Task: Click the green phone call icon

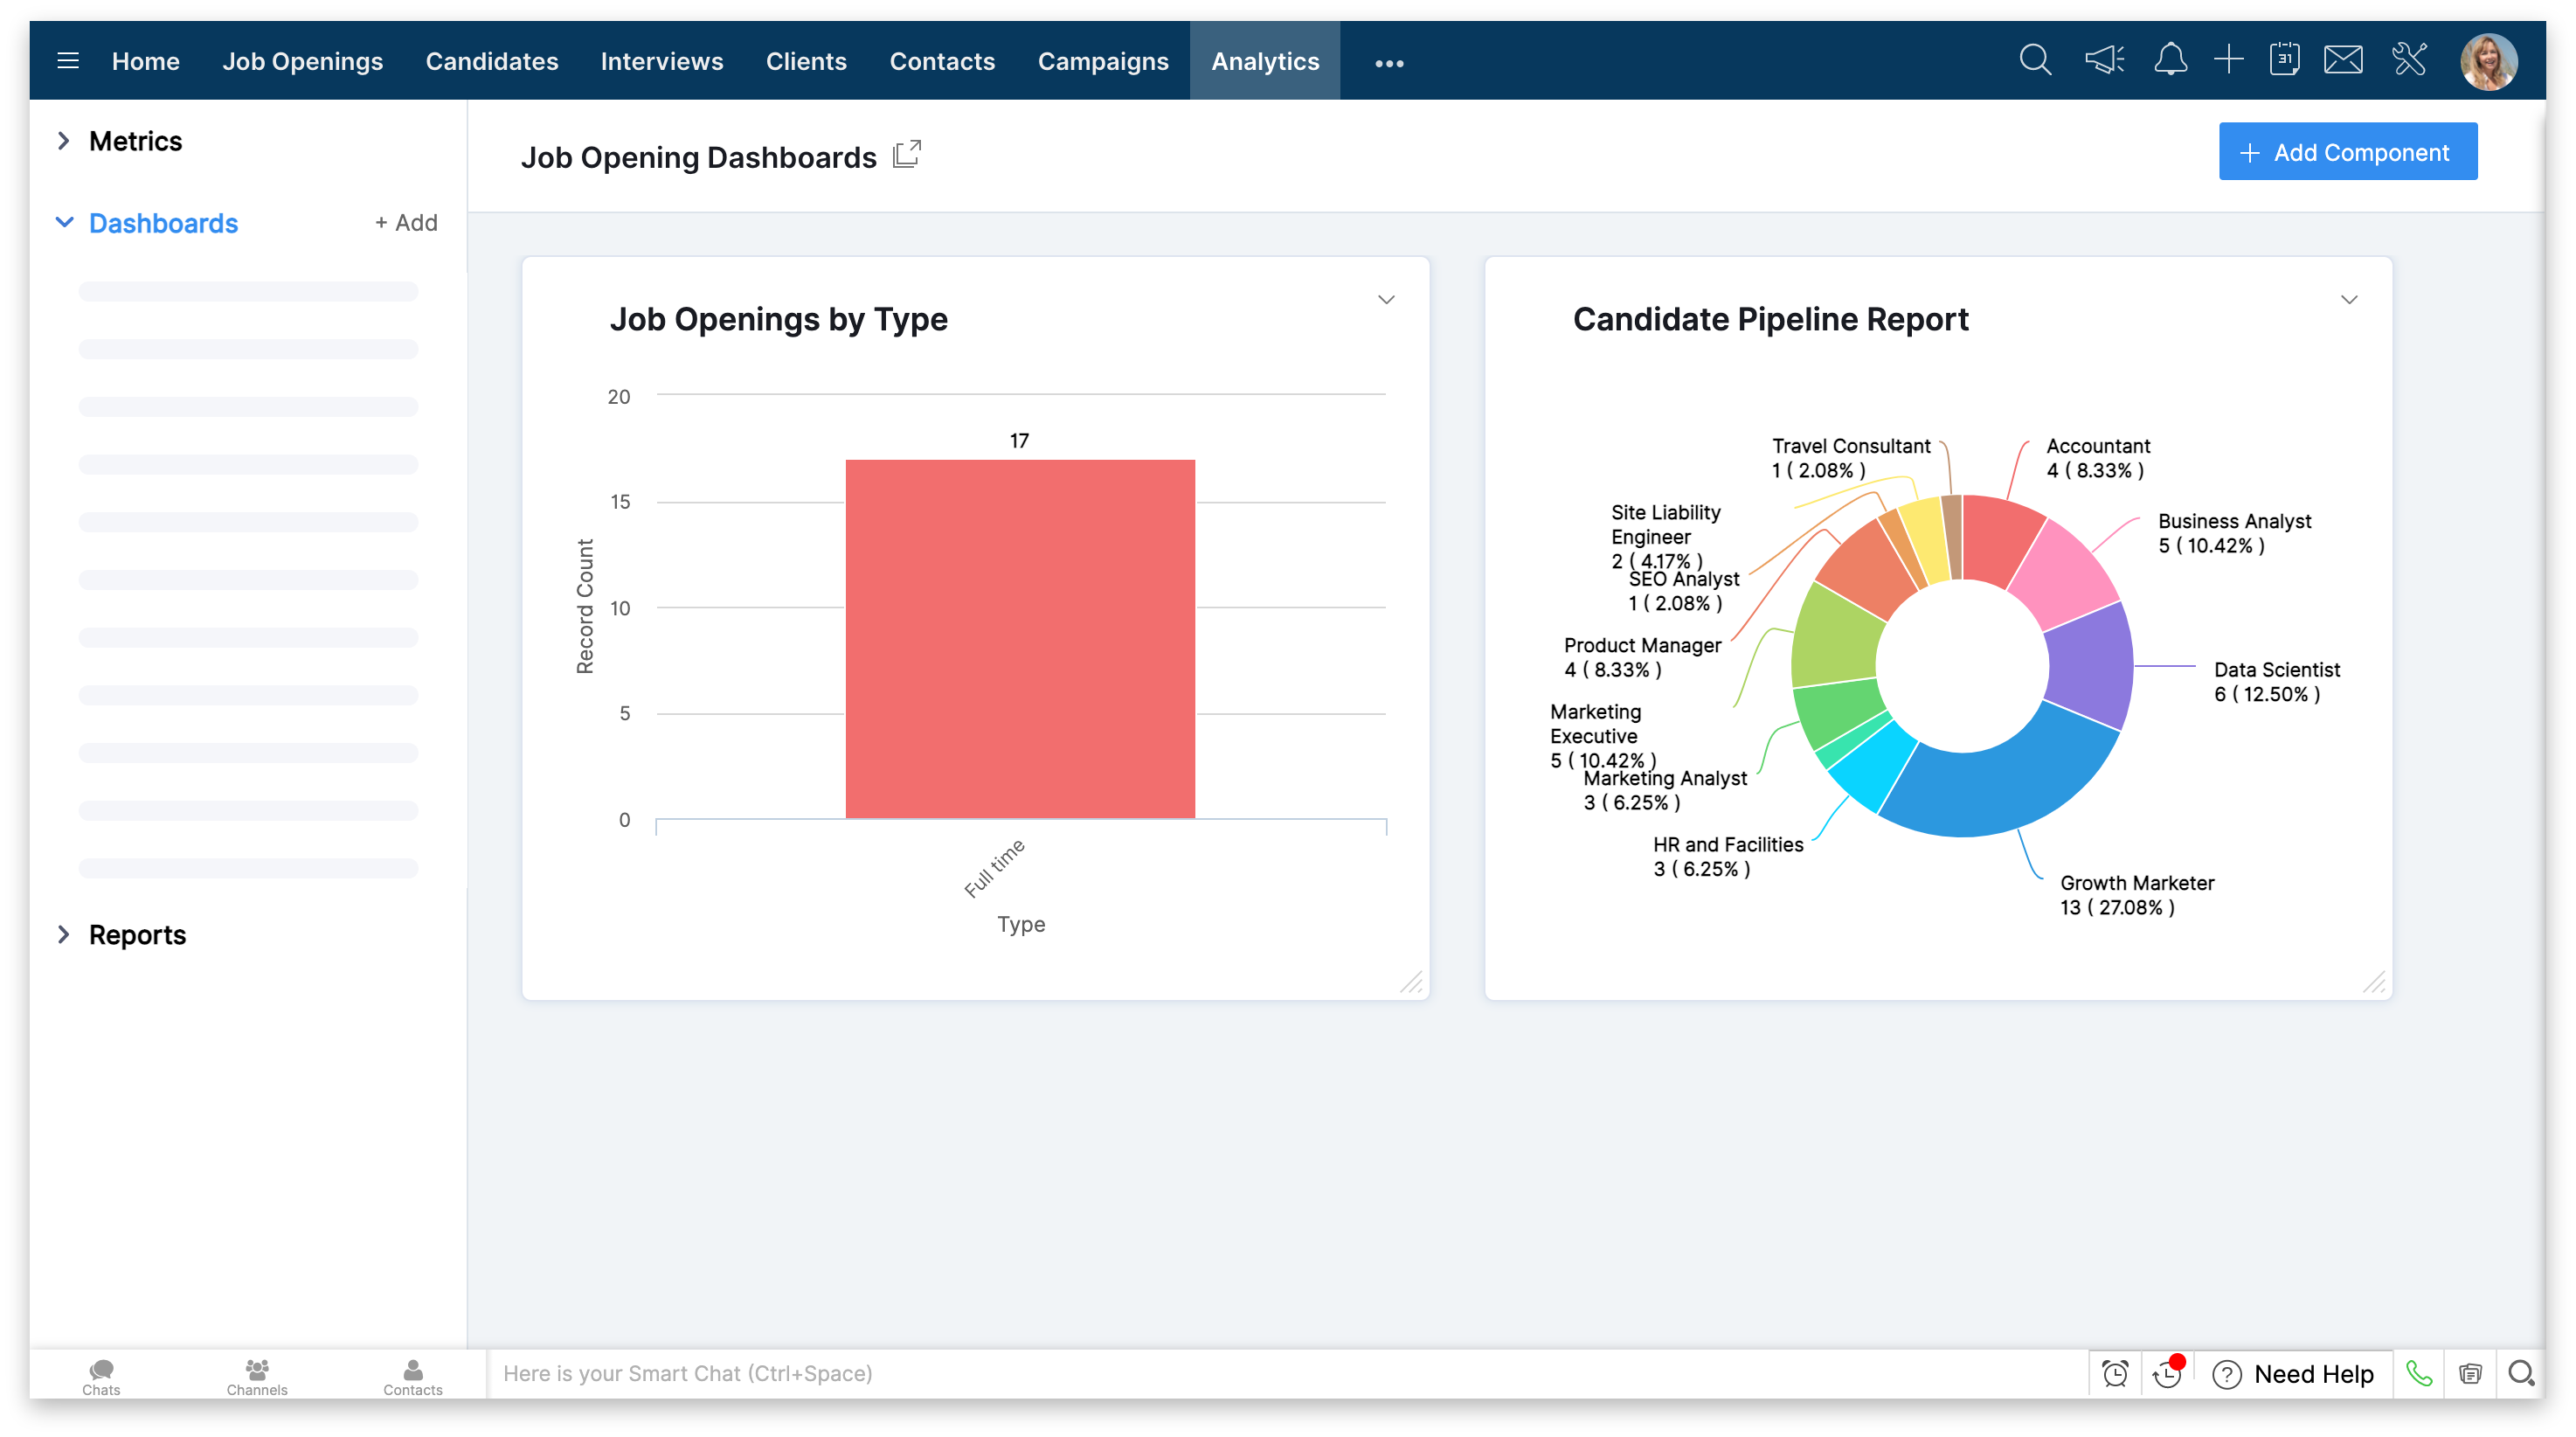Action: [x=2418, y=1374]
